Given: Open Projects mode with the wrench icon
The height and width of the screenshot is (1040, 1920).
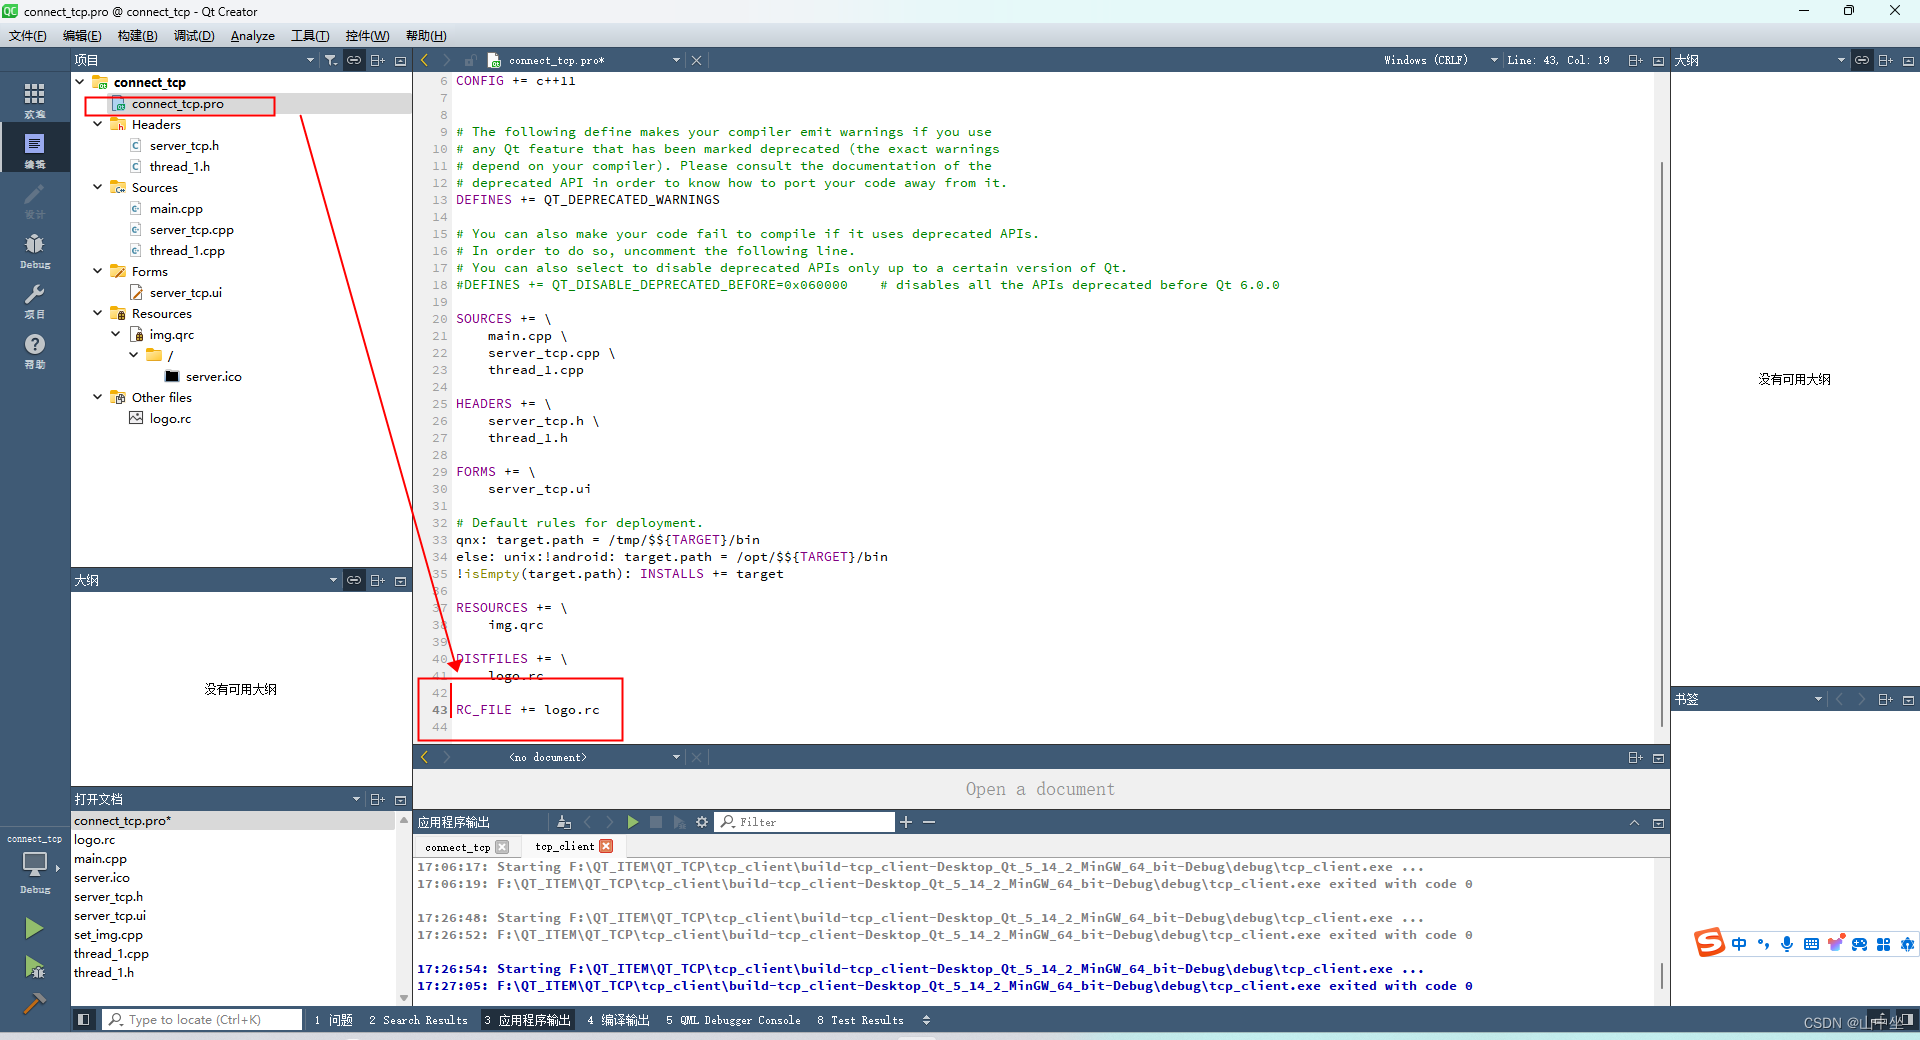Looking at the screenshot, I should click(x=34, y=300).
